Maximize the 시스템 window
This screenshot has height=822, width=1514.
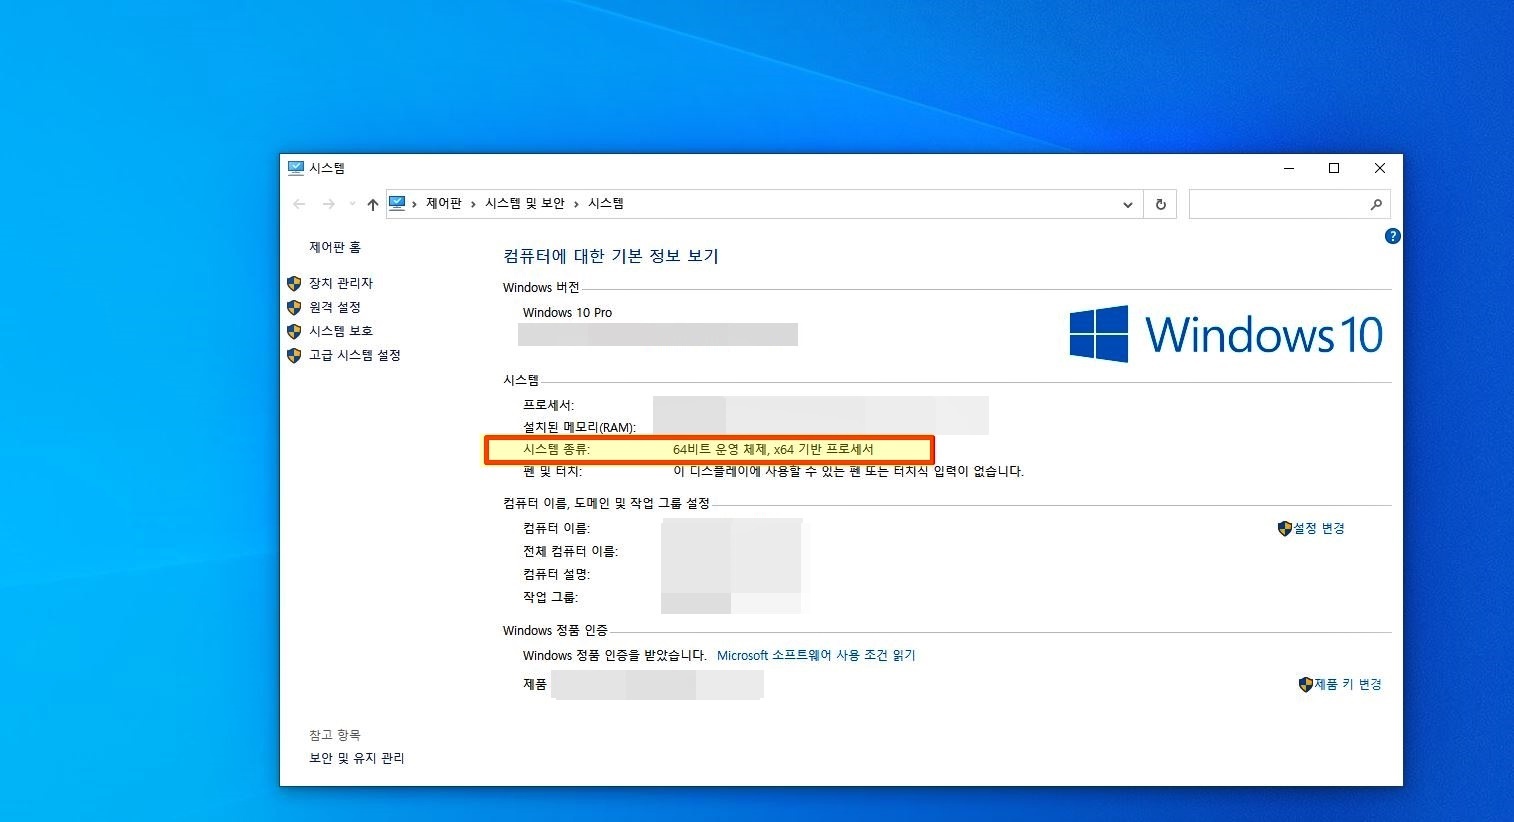pos(1334,168)
